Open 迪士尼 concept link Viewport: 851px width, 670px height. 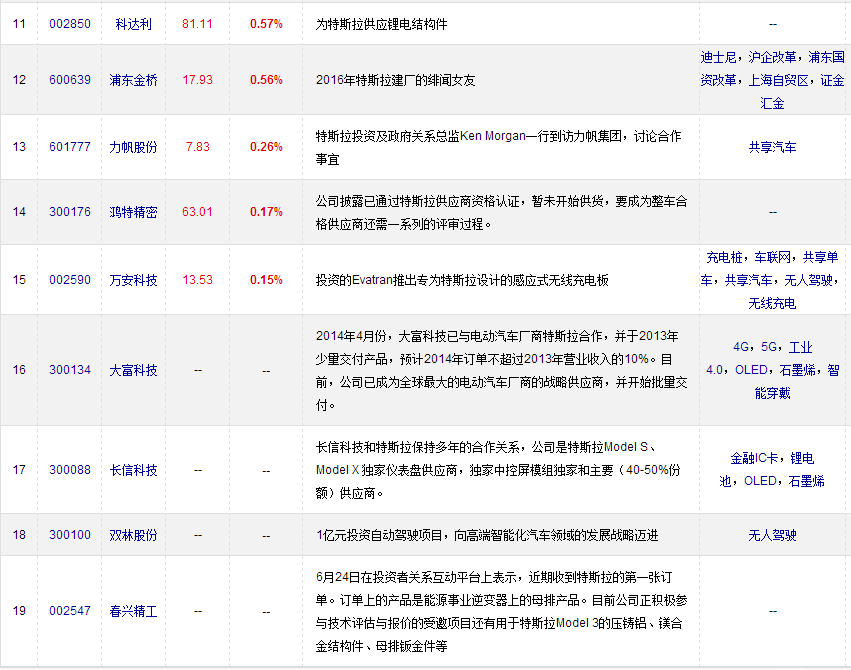[x=717, y=57]
